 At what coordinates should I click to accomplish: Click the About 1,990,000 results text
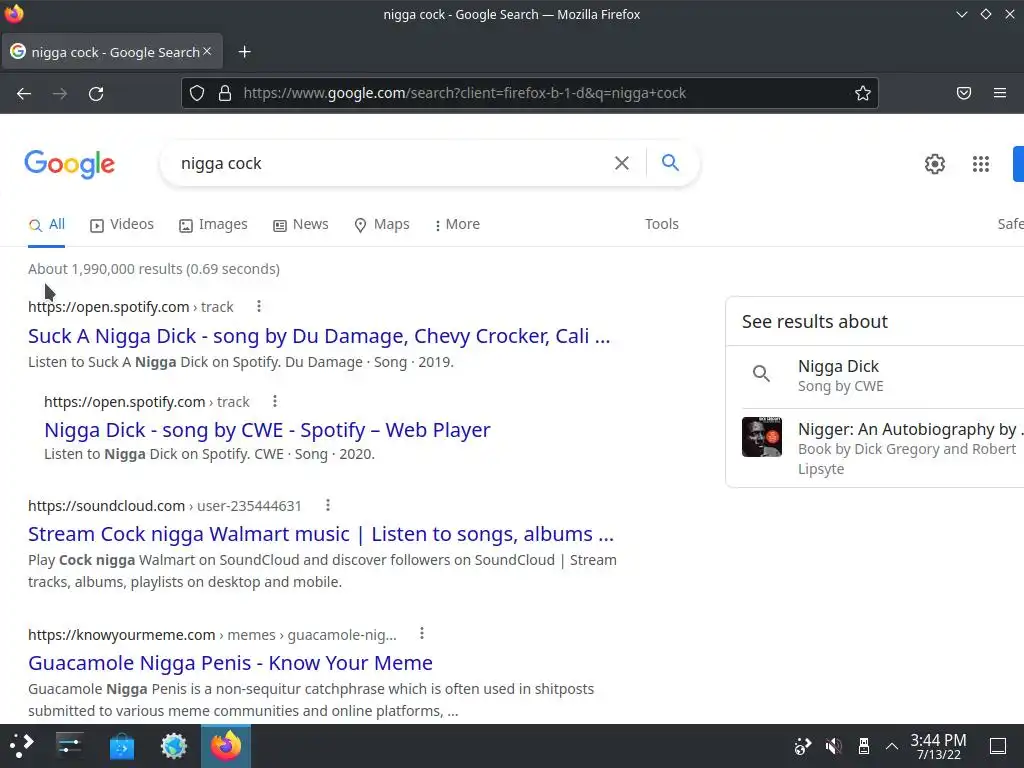154,269
